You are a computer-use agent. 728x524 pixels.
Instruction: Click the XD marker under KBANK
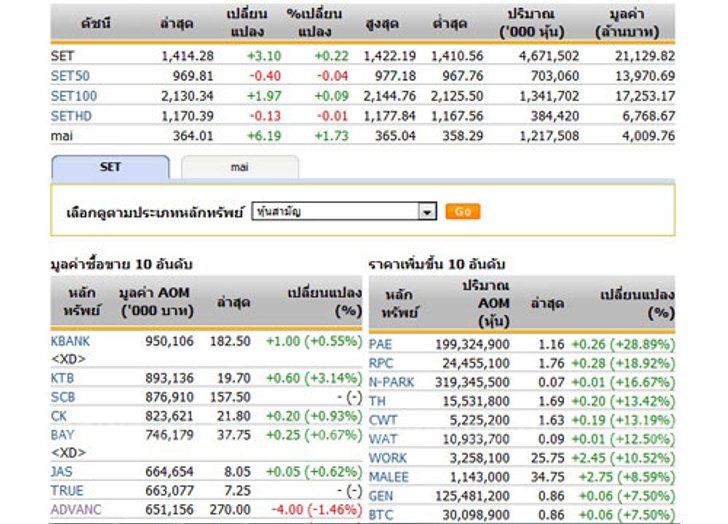(x=68, y=359)
